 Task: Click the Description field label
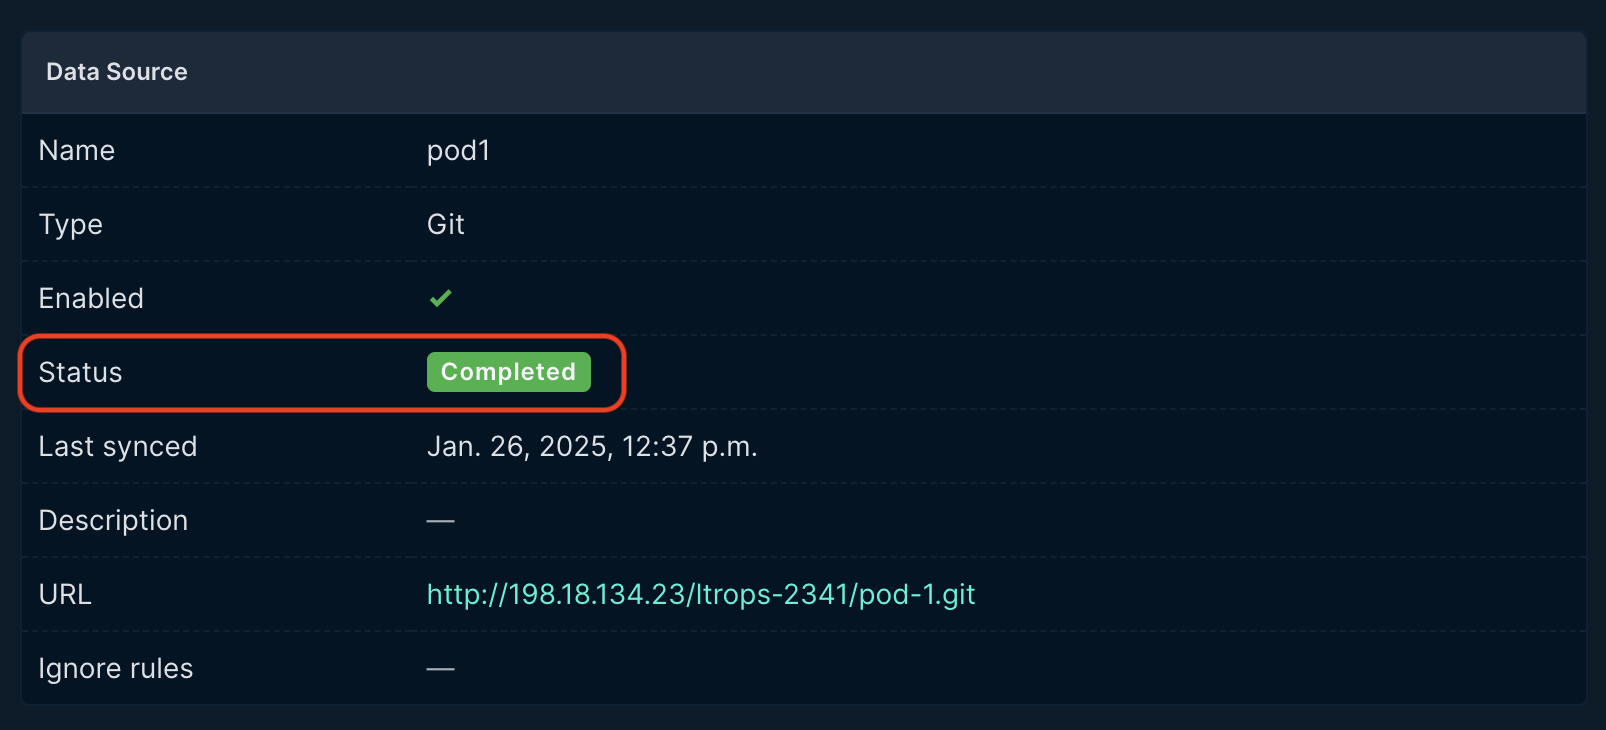[113, 520]
